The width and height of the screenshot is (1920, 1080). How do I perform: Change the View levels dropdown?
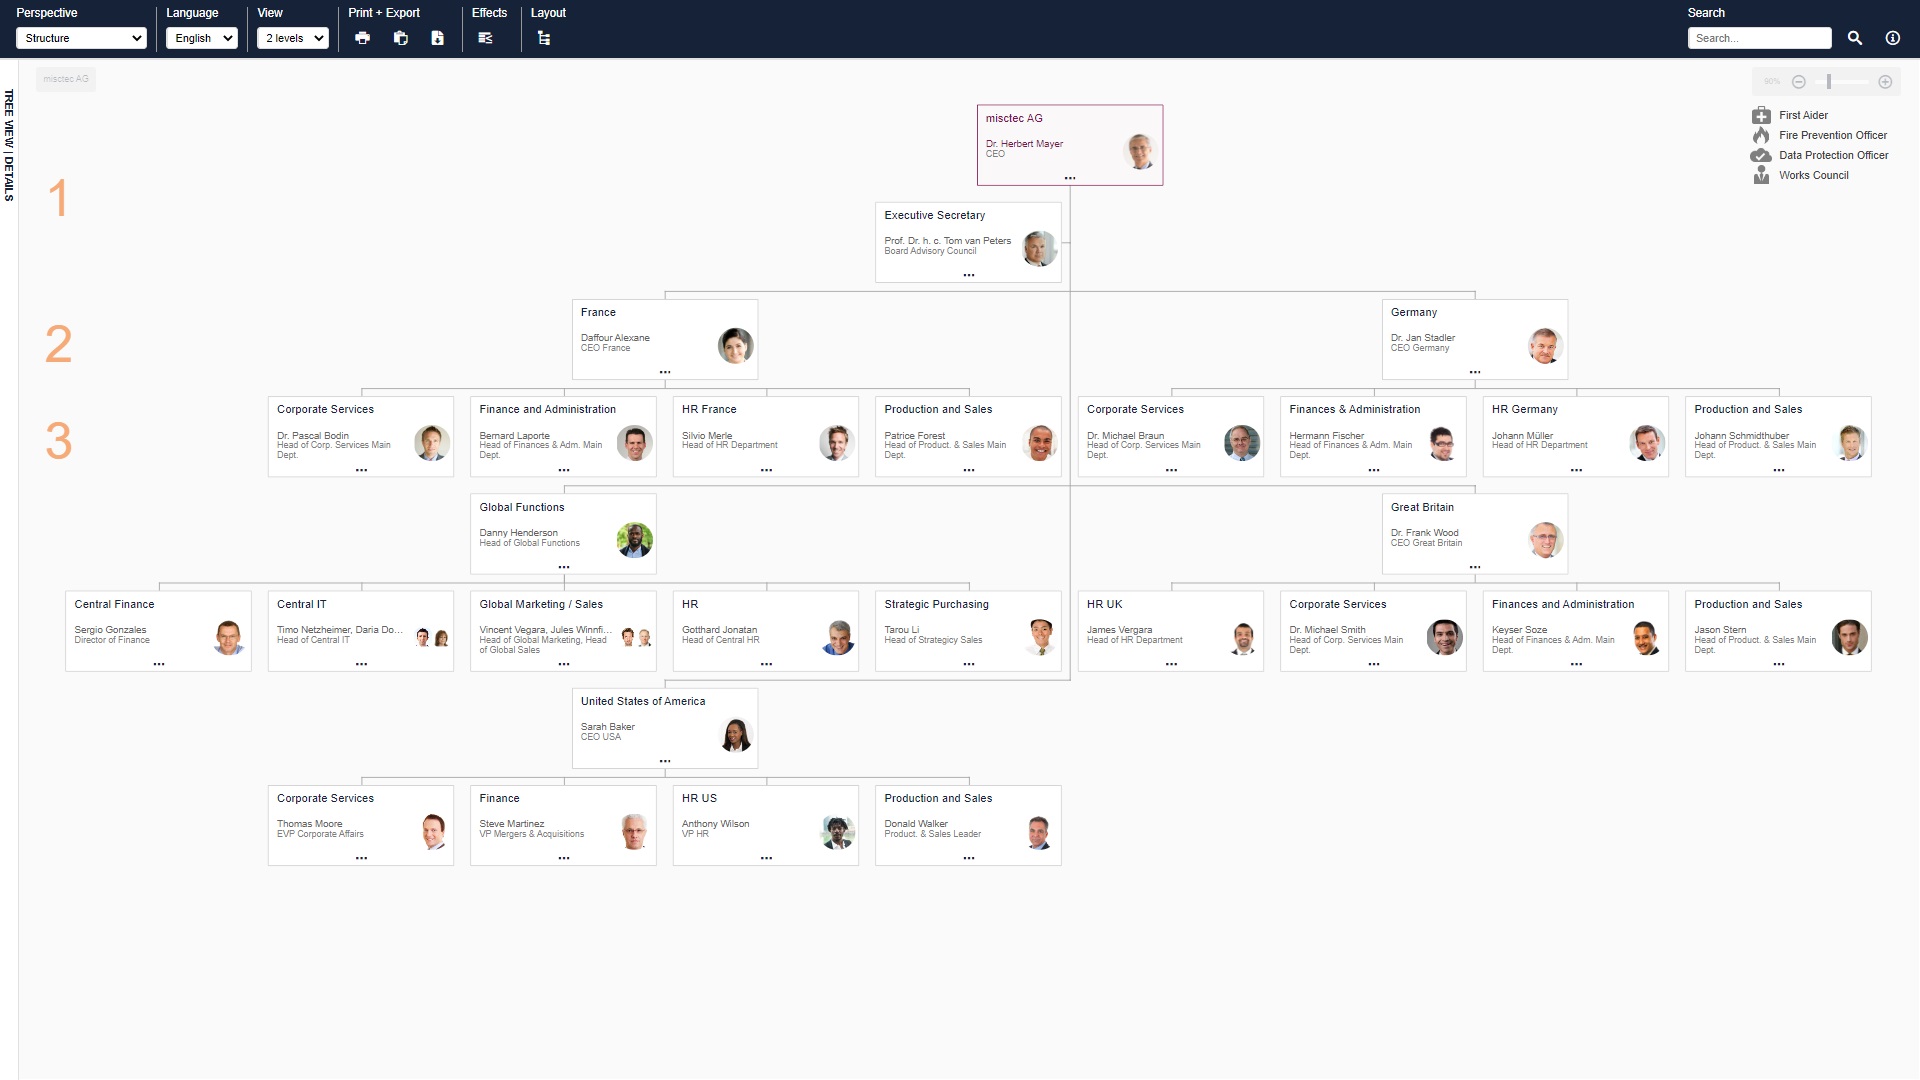coord(292,37)
